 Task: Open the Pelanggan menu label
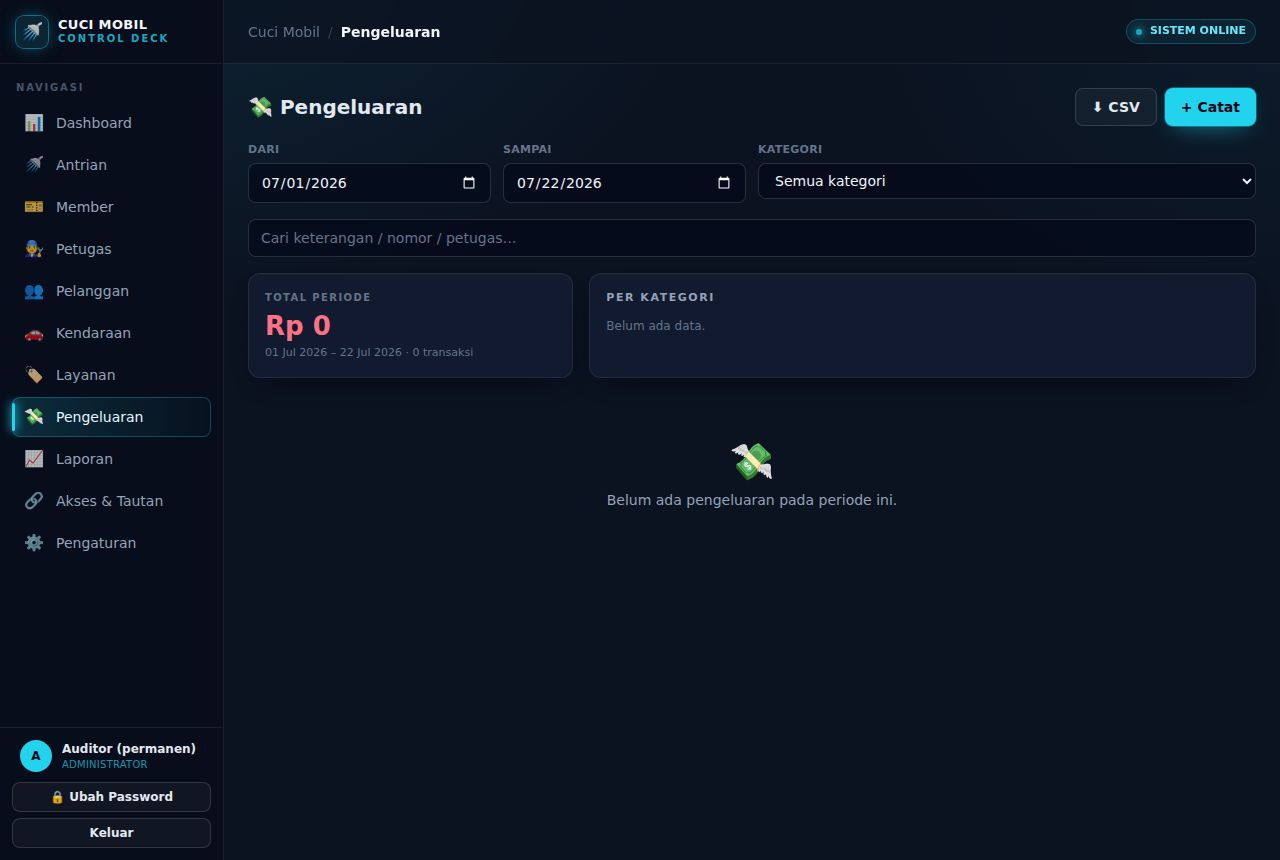(x=92, y=291)
